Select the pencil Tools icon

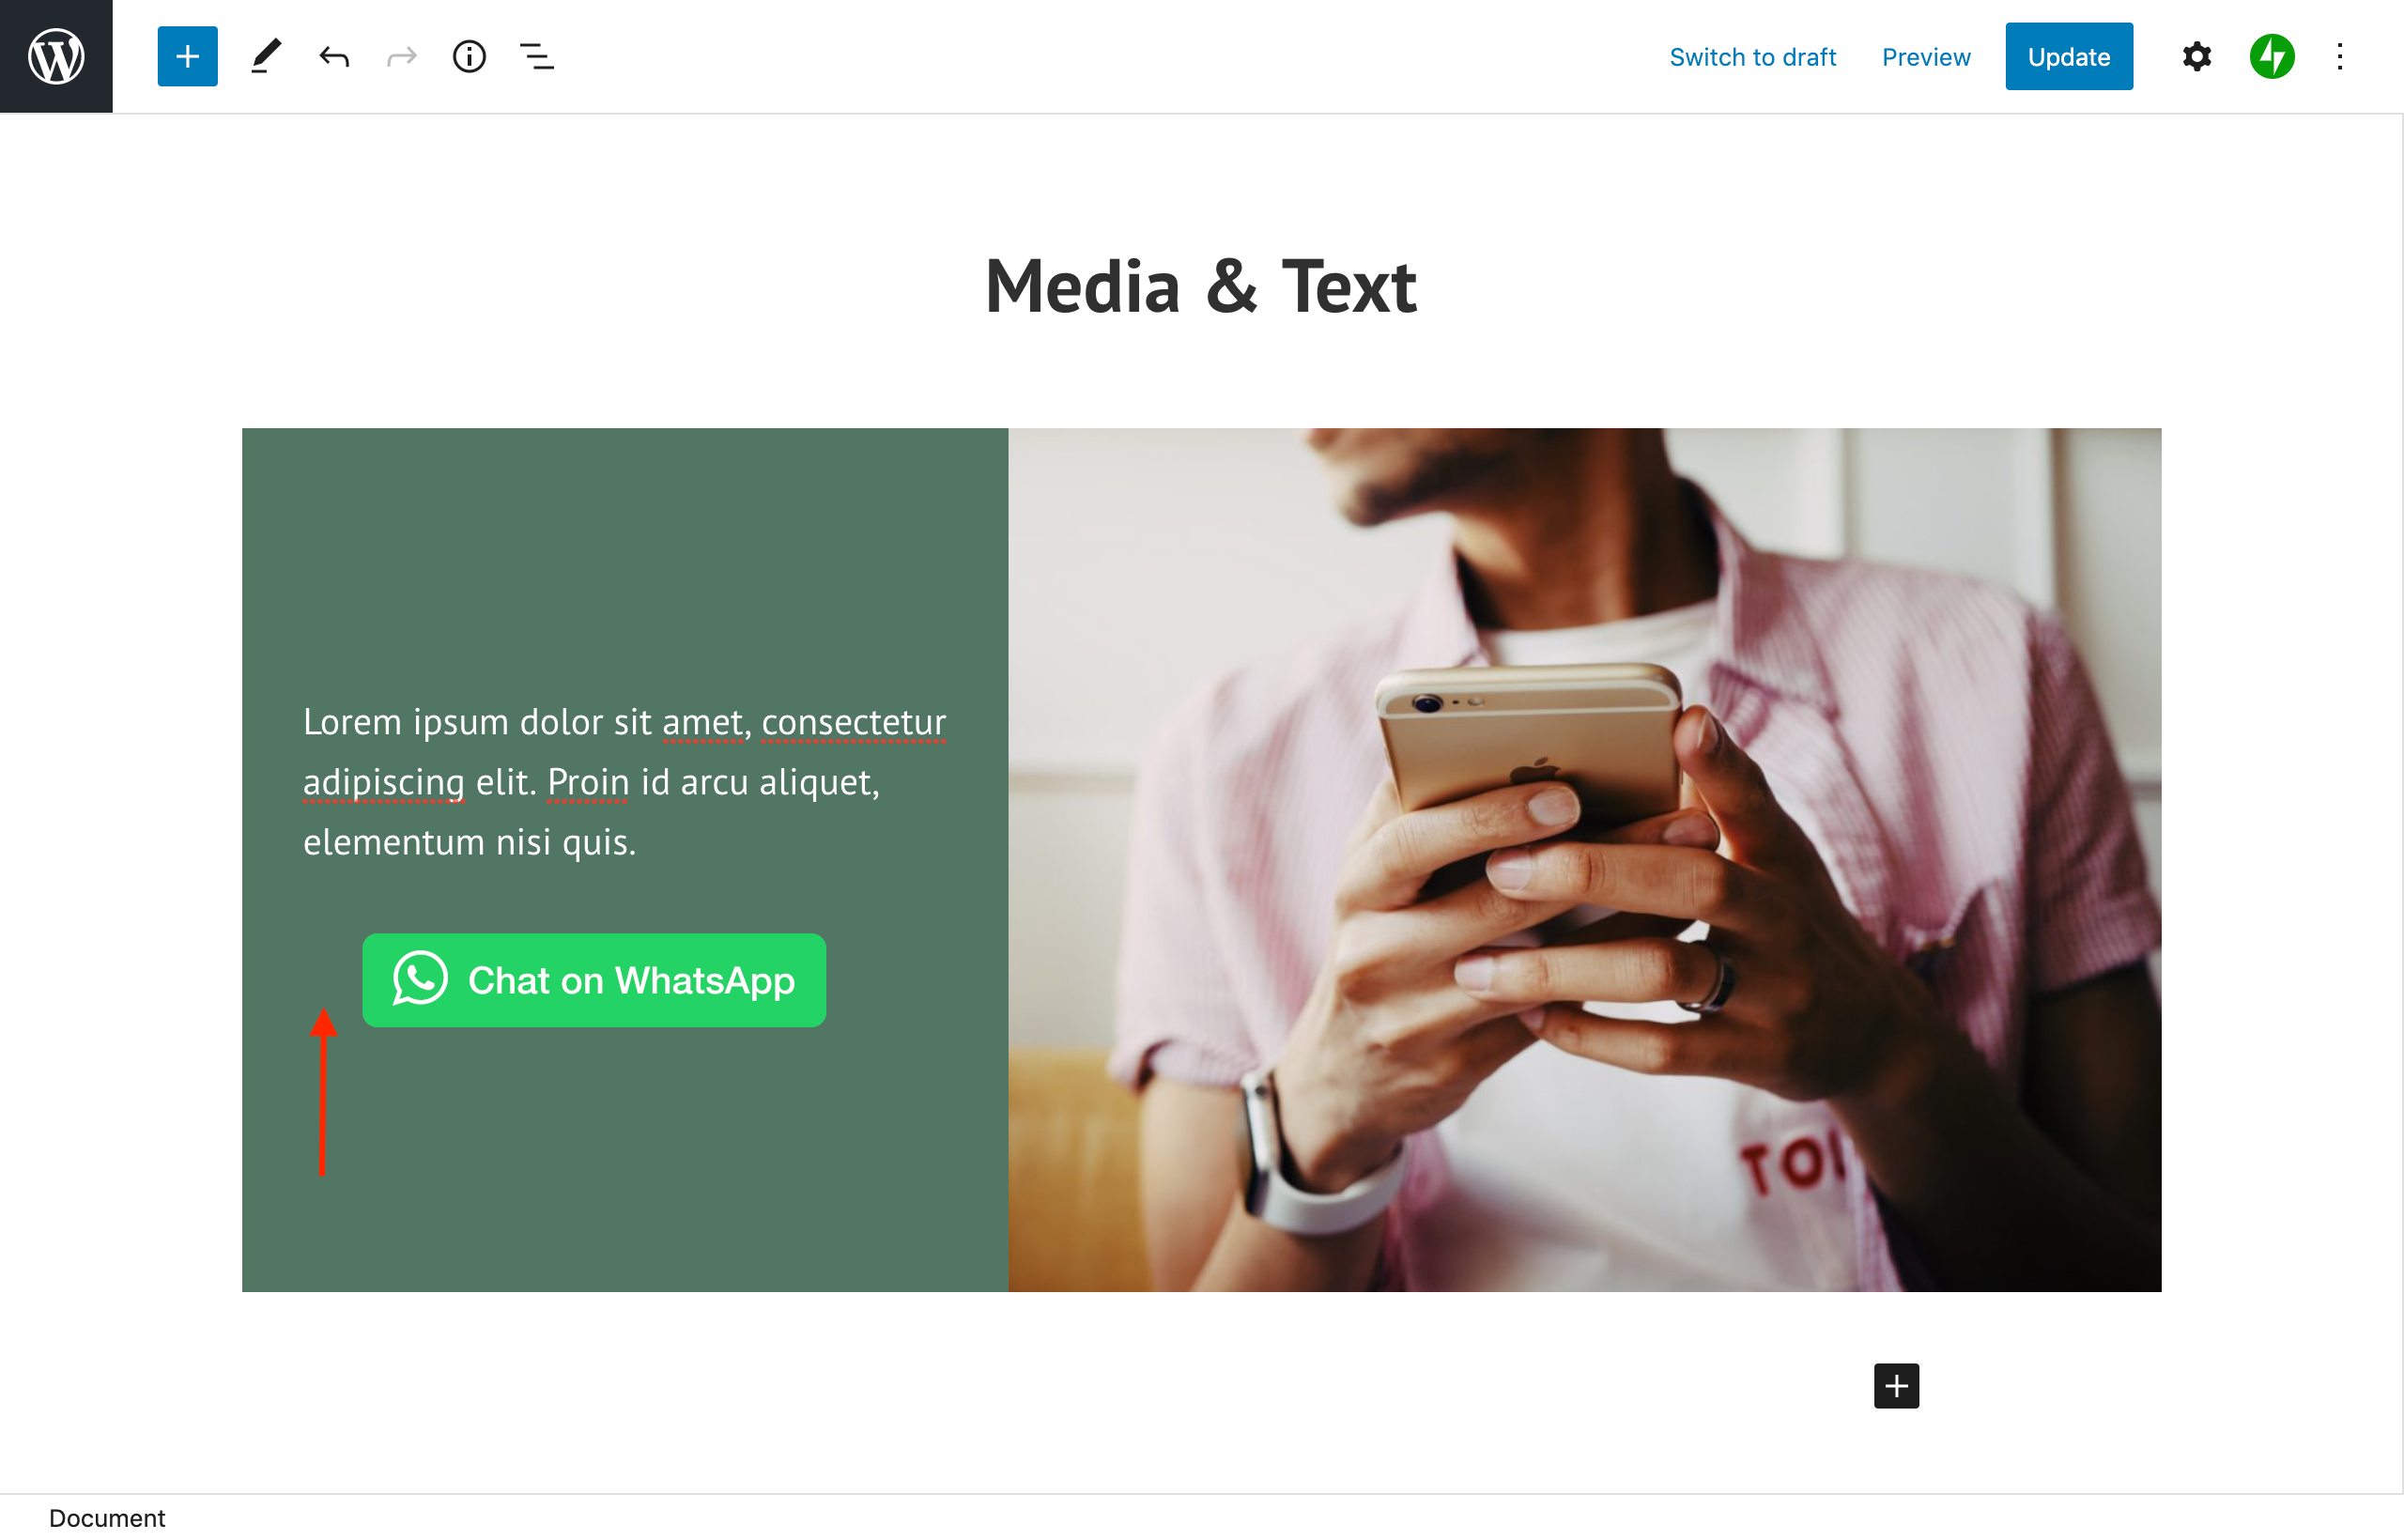pos(265,56)
